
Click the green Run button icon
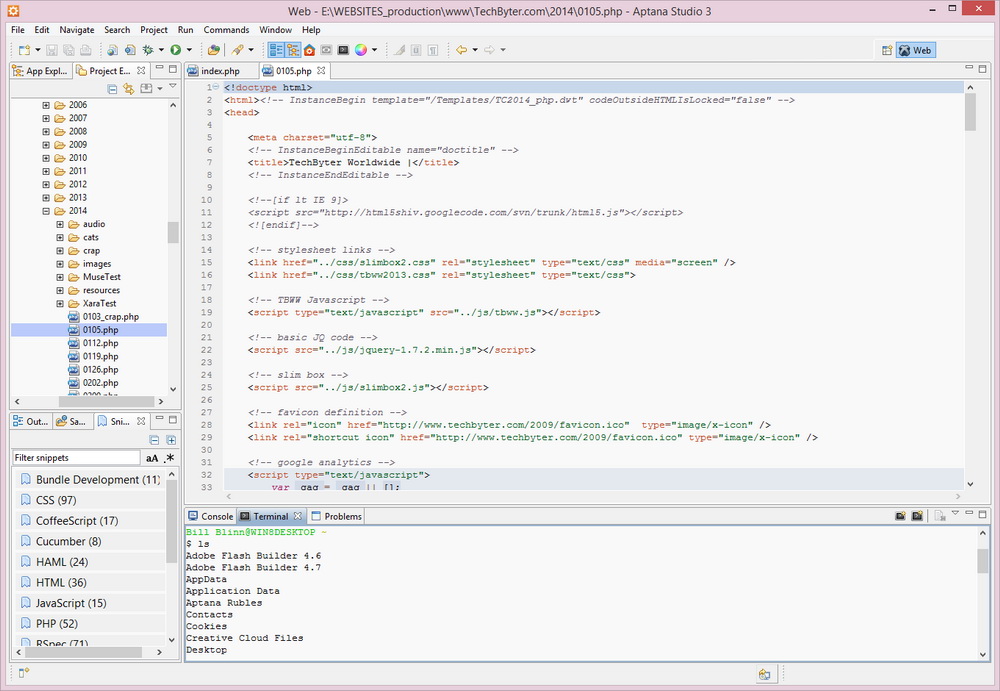175,50
